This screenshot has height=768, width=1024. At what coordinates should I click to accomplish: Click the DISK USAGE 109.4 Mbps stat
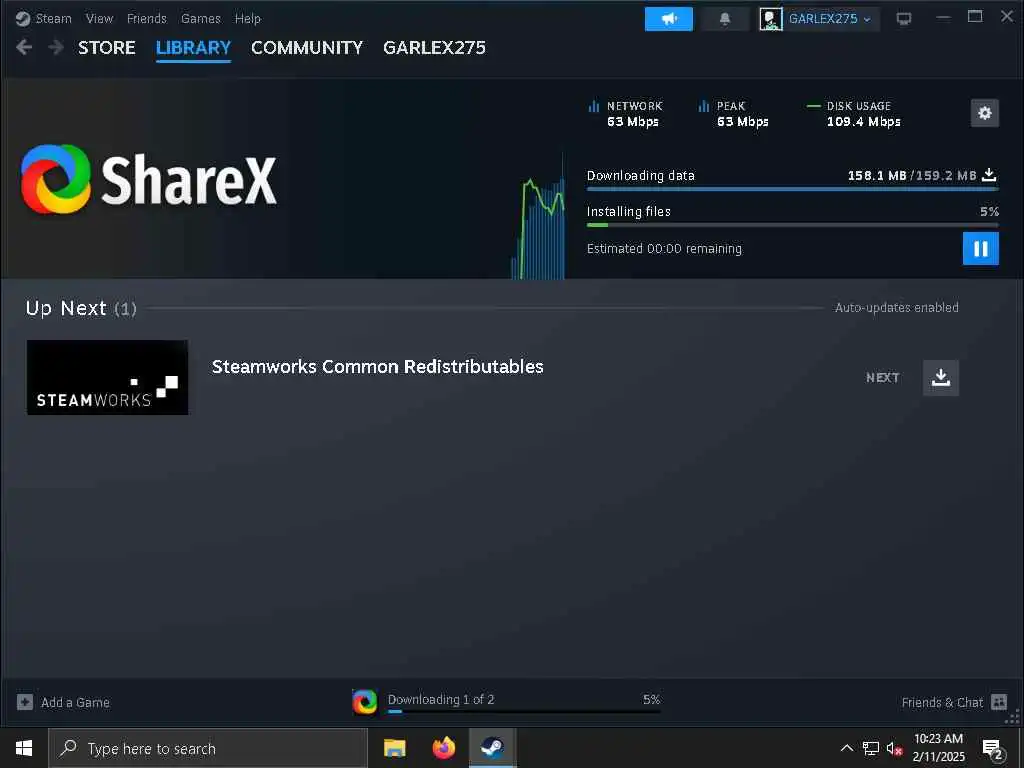854,114
